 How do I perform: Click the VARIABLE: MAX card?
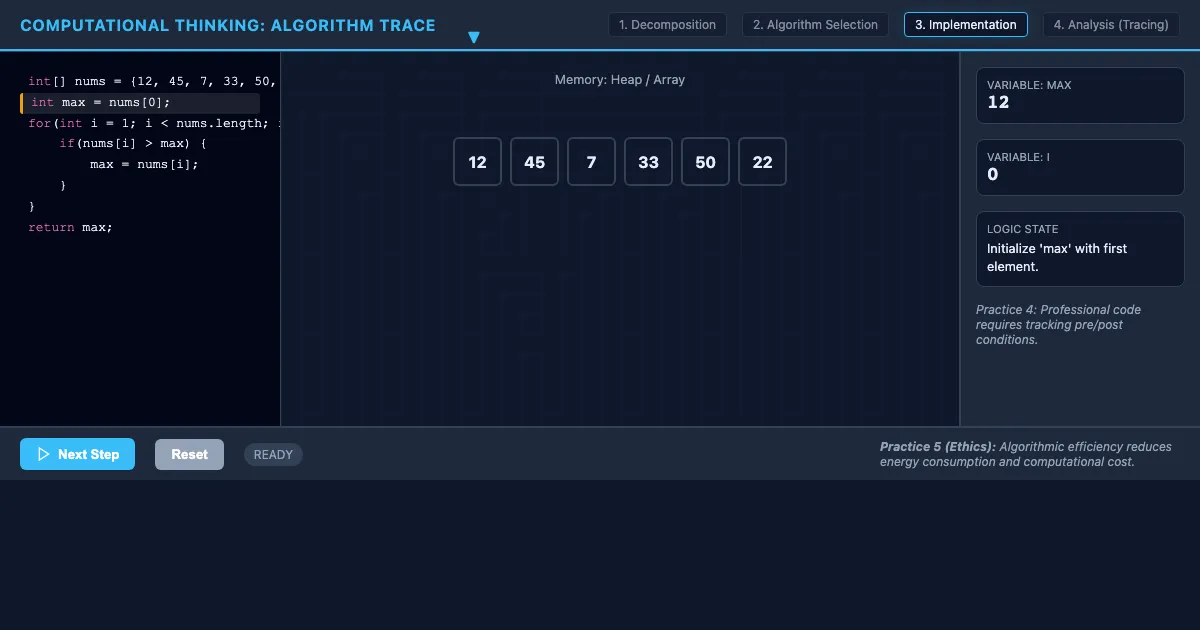pyautogui.click(x=1080, y=95)
